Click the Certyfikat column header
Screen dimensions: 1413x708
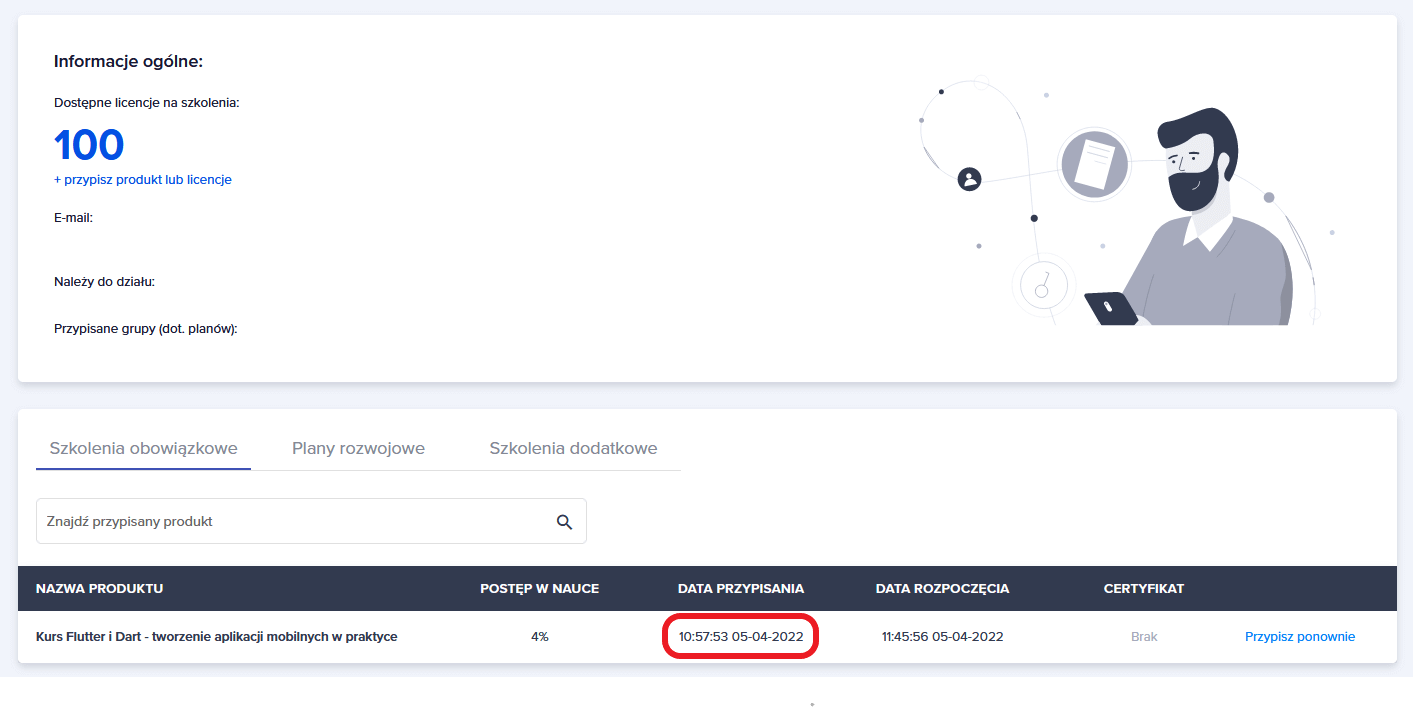[1143, 589]
